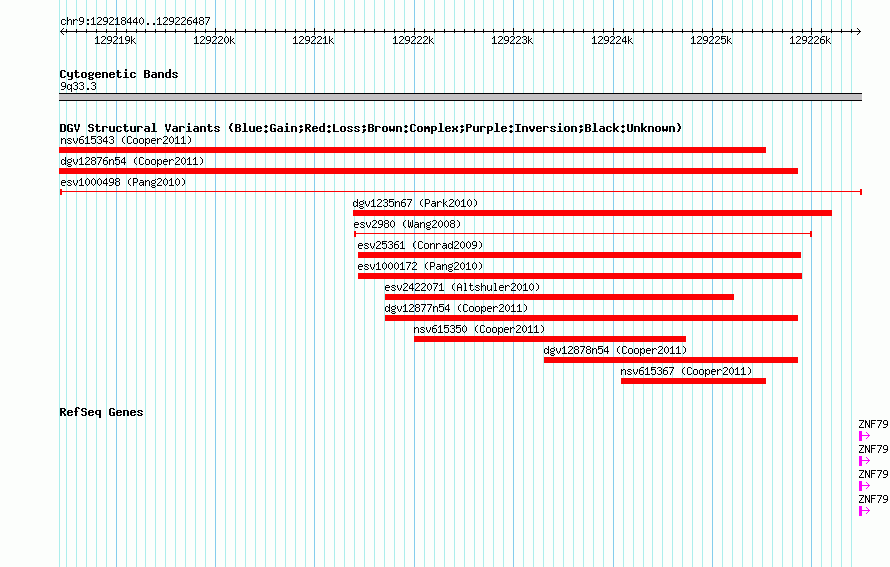Click the DGV Structural Variants track title
Screen dimensions: 890x567
(x=370, y=128)
